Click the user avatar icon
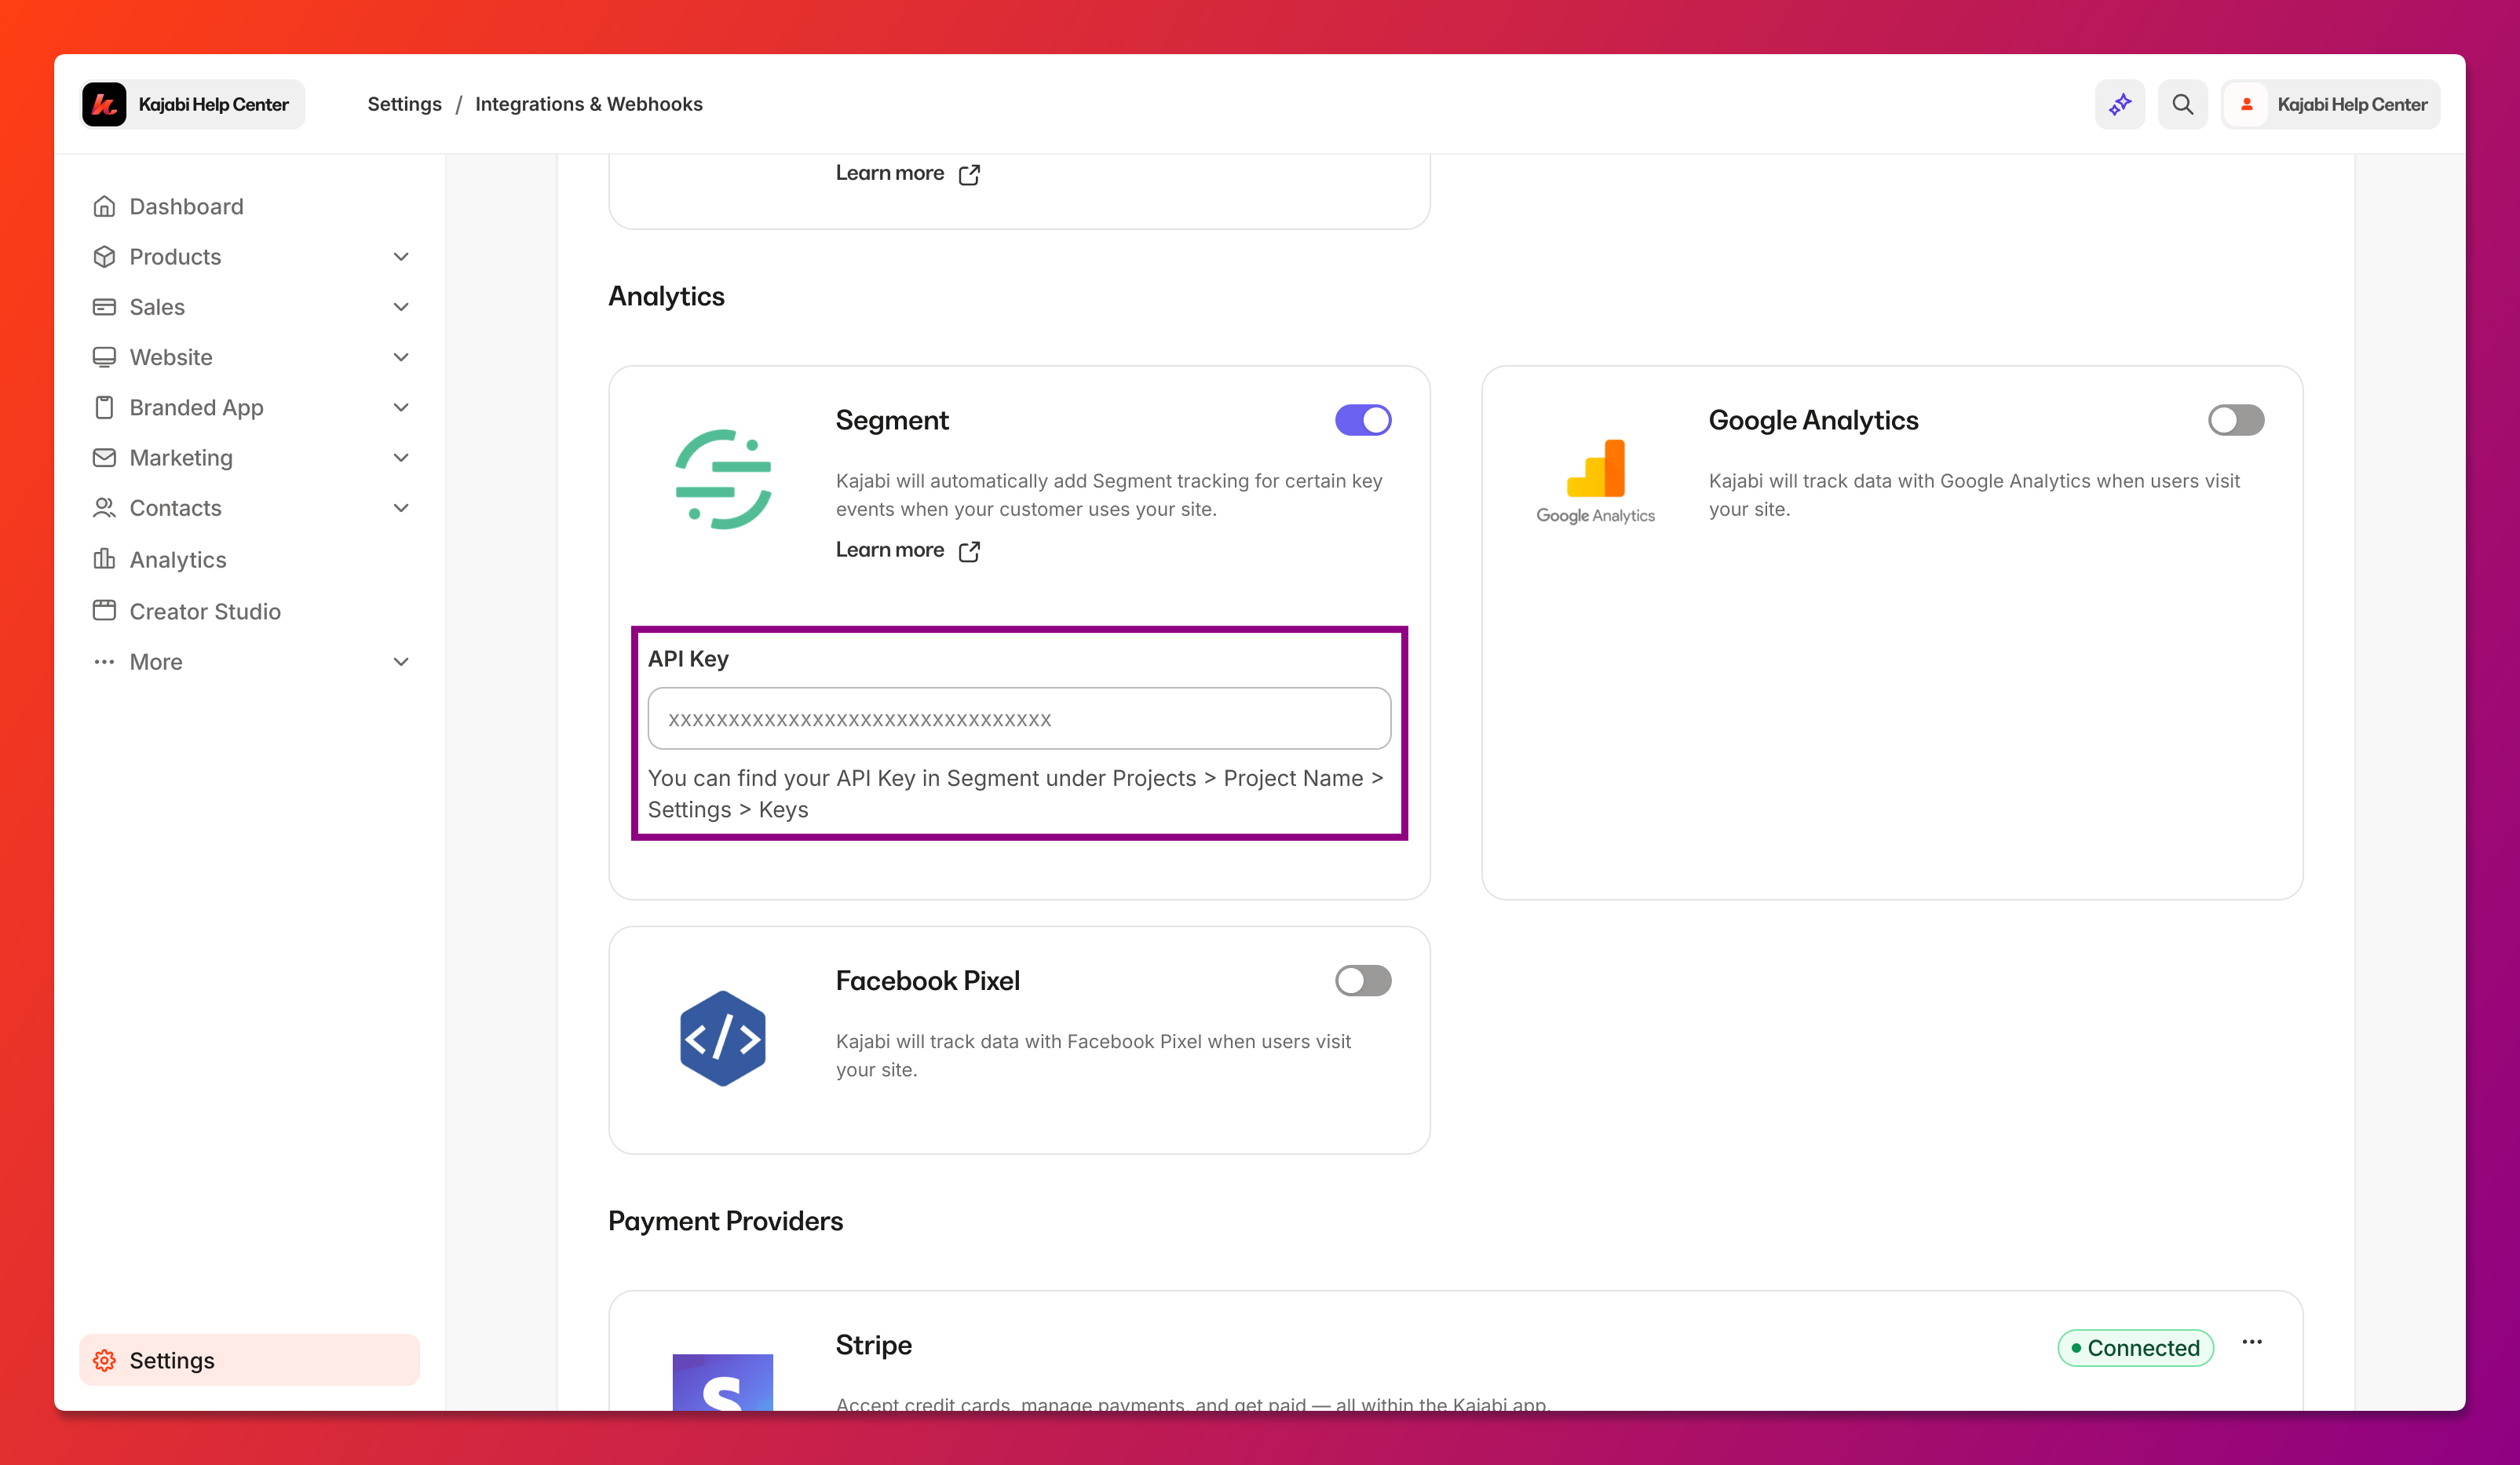Screen dimensions: 2520x1465 click(2247, 104)
